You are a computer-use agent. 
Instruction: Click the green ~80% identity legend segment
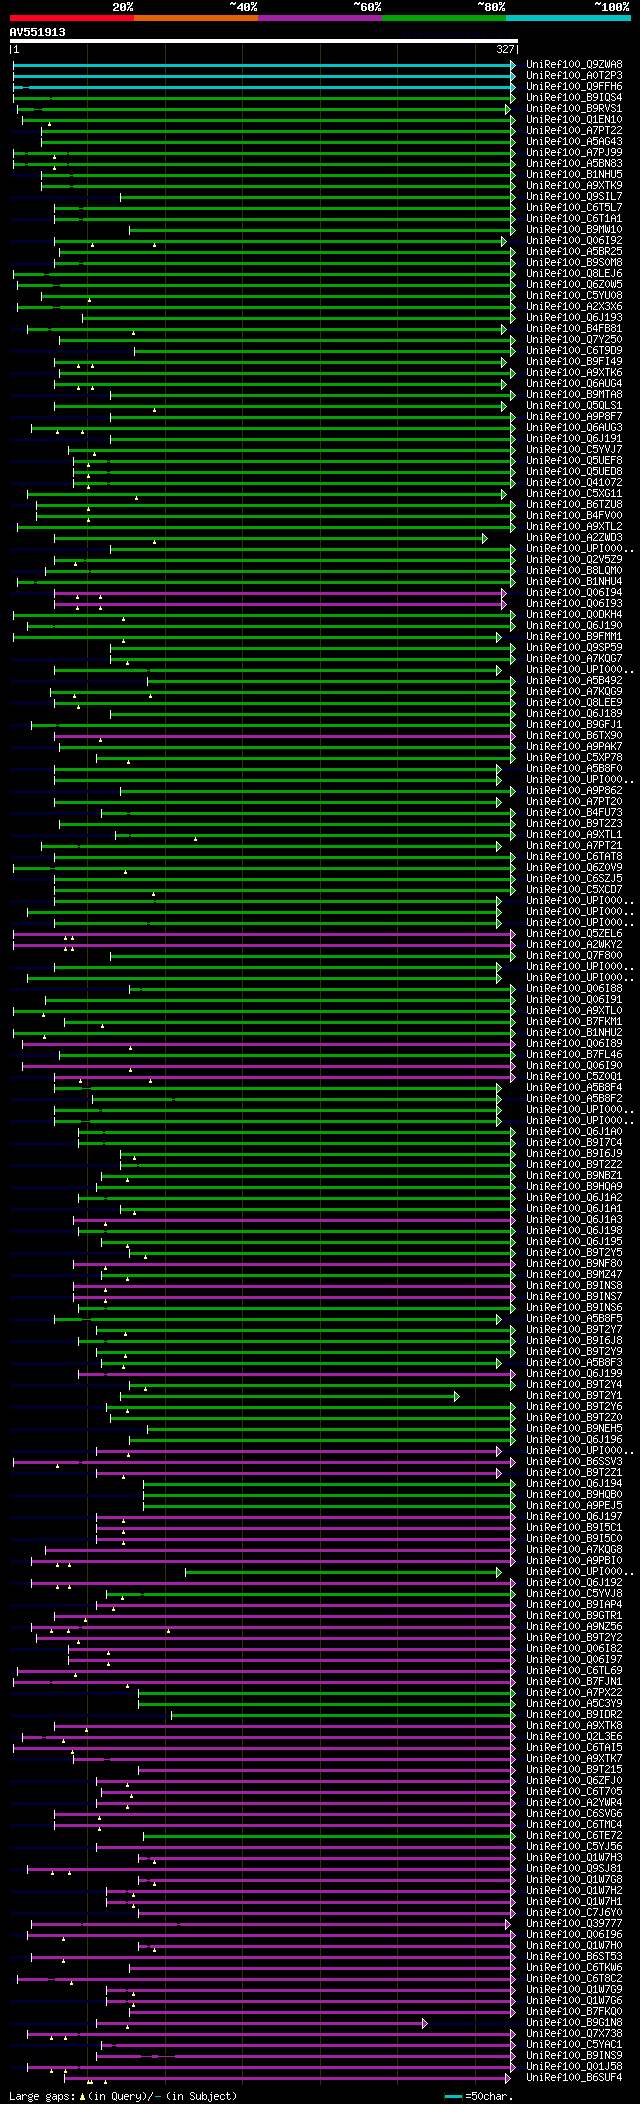(444, 17)
